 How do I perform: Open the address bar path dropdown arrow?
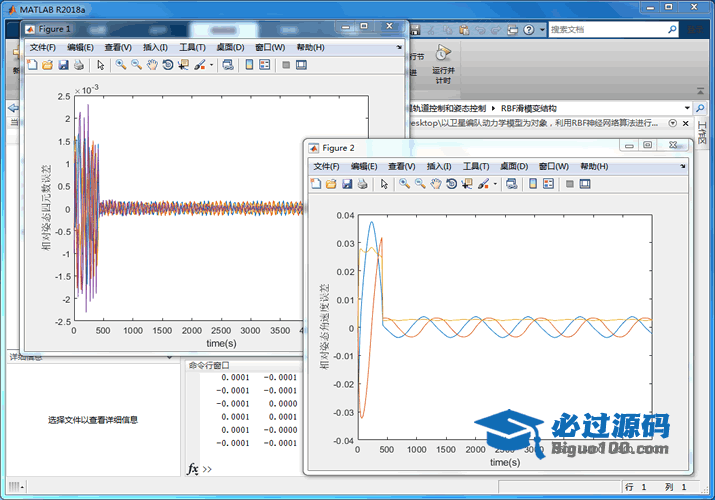click(x=686, y=107)
